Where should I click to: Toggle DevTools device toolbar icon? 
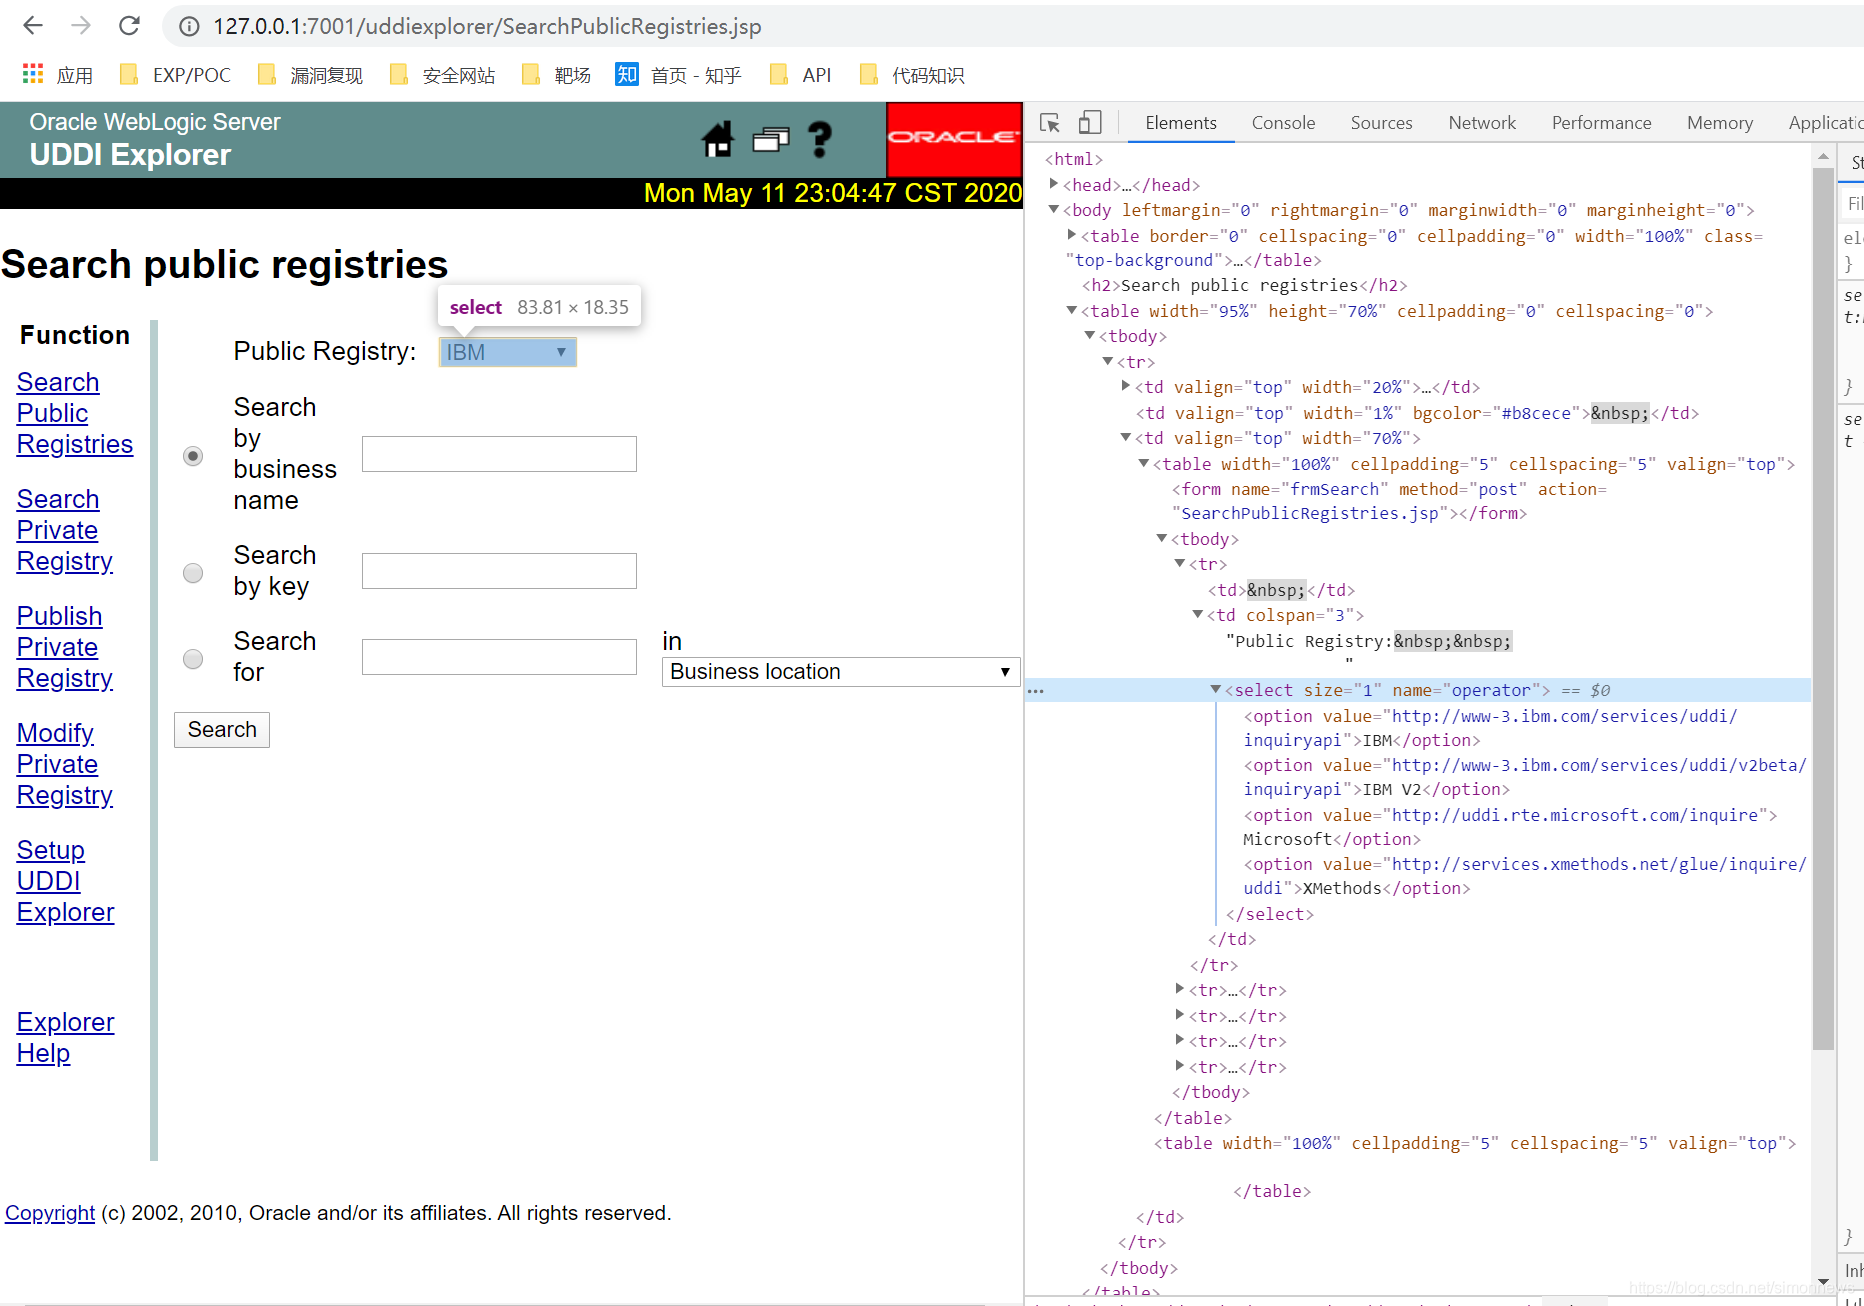point(1090,123)
